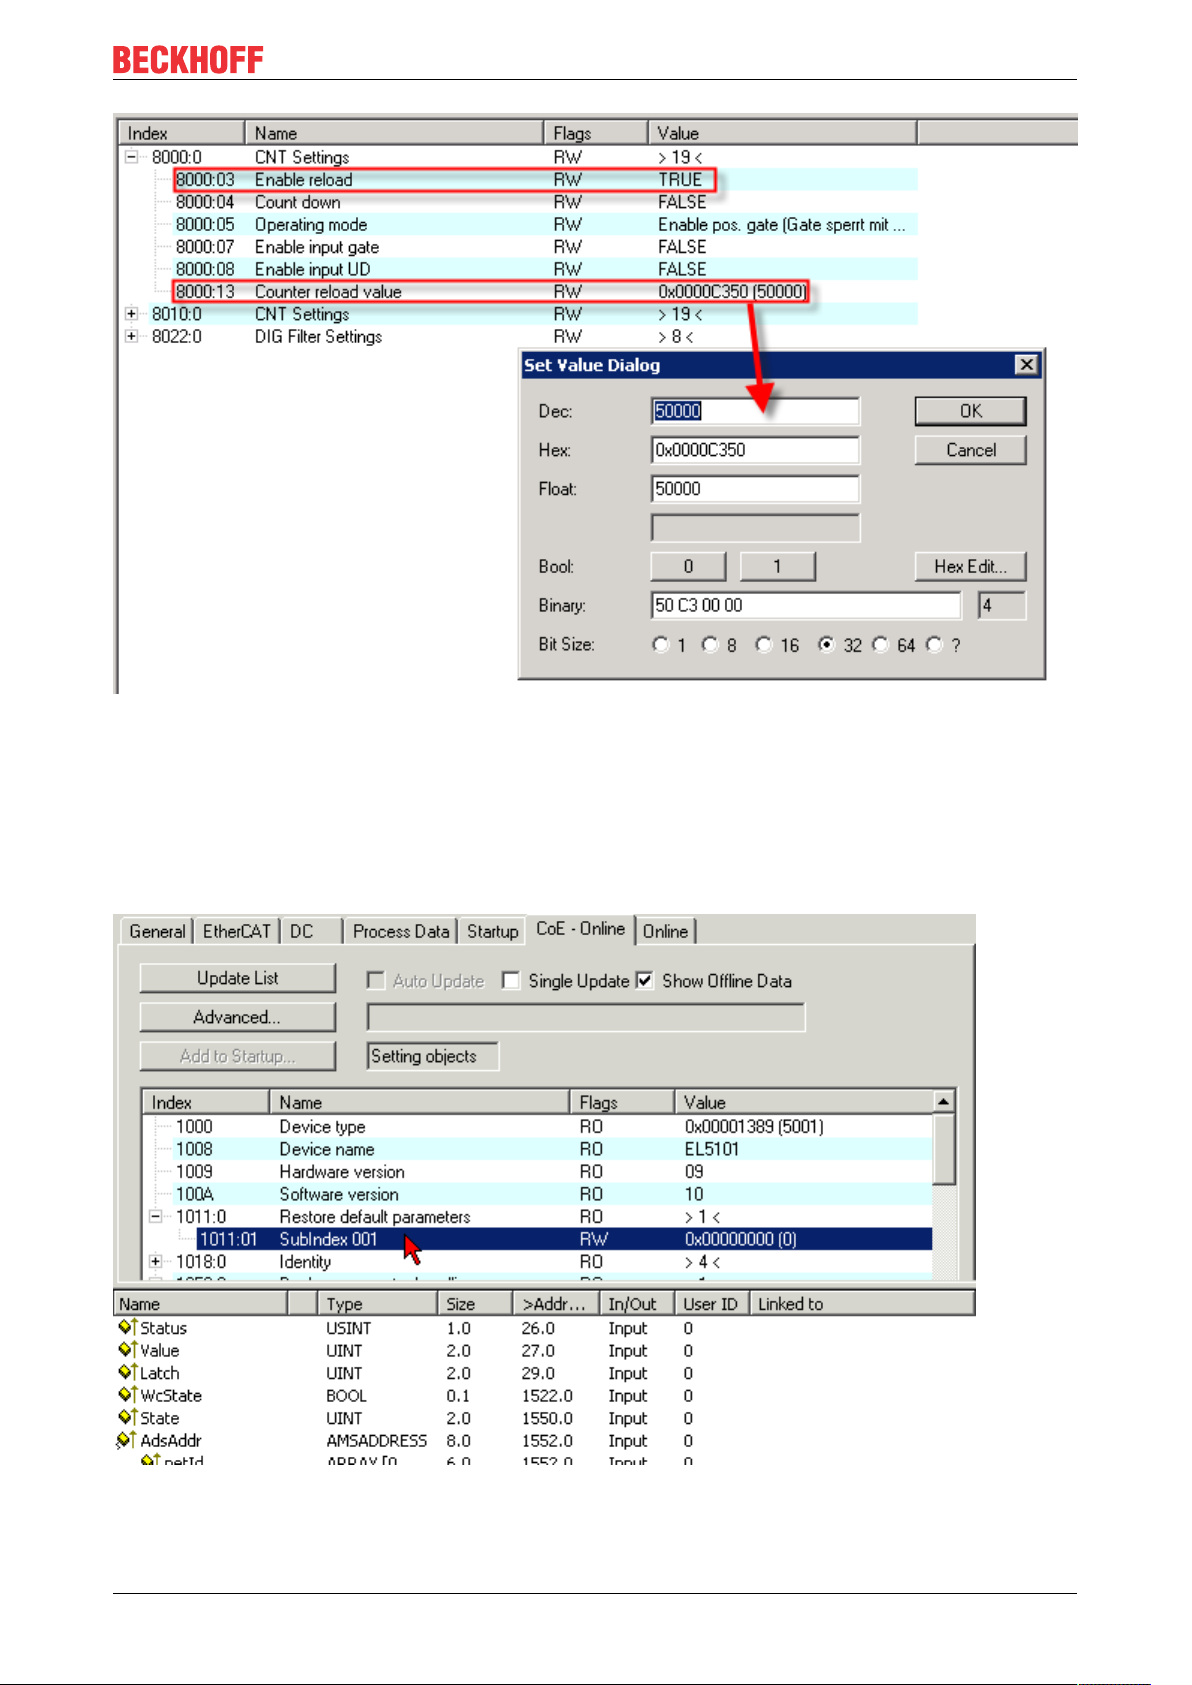Image resolution: width=1192 pixels, height=1685 pixels.
Task: Click the Float value input field
Action: [x=755, y=489]
